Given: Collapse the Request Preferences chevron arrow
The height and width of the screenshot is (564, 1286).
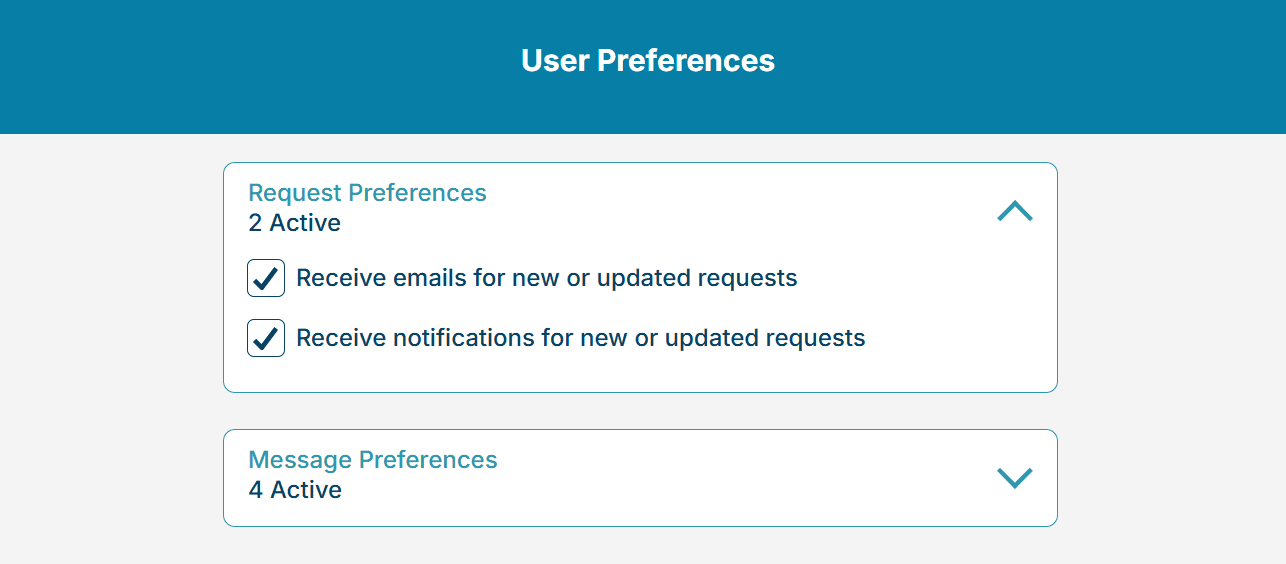Looking at the screenshot, I should pos(1014,211).
